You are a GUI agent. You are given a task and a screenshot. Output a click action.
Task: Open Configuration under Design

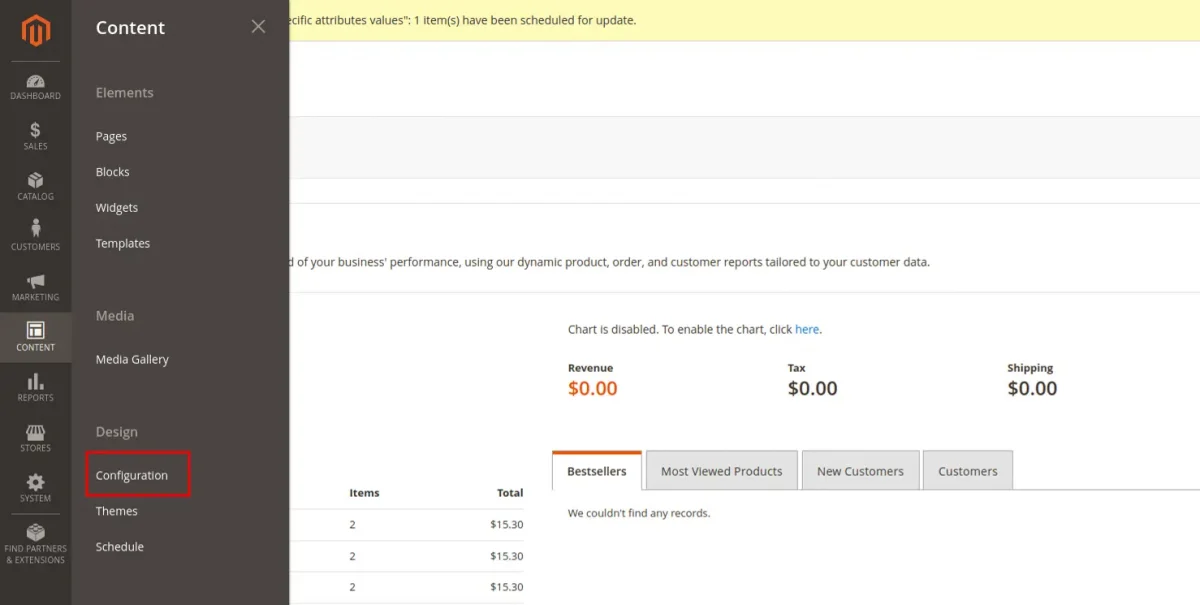coord(132,475)
